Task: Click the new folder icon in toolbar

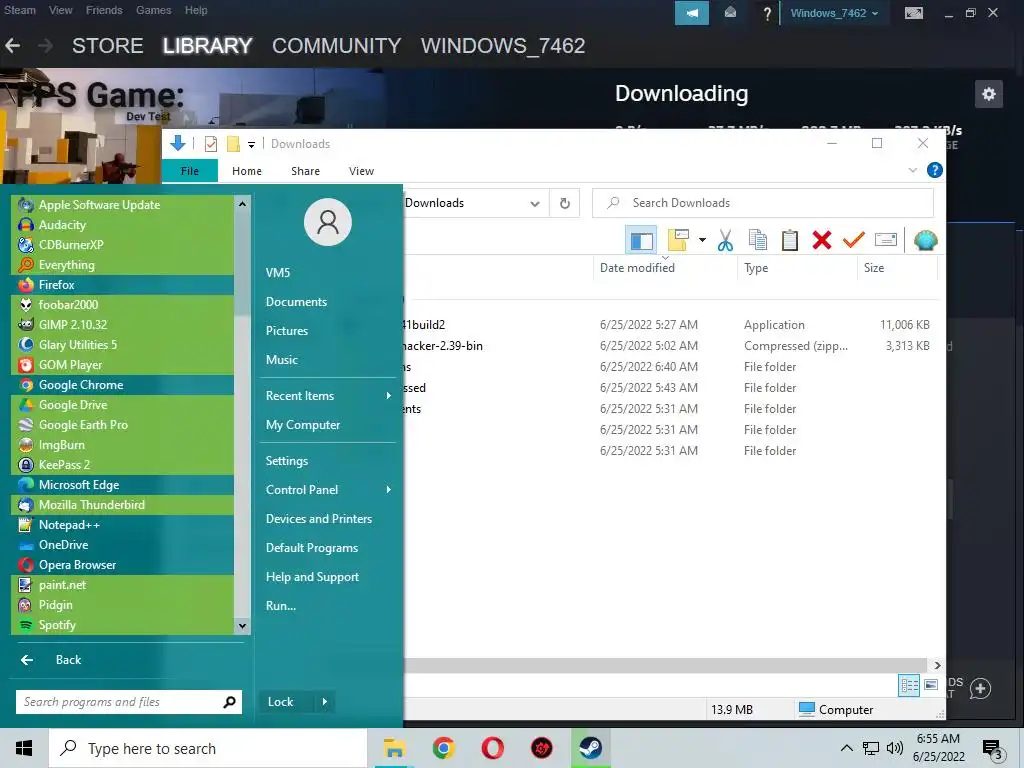Action: [678, 240]
